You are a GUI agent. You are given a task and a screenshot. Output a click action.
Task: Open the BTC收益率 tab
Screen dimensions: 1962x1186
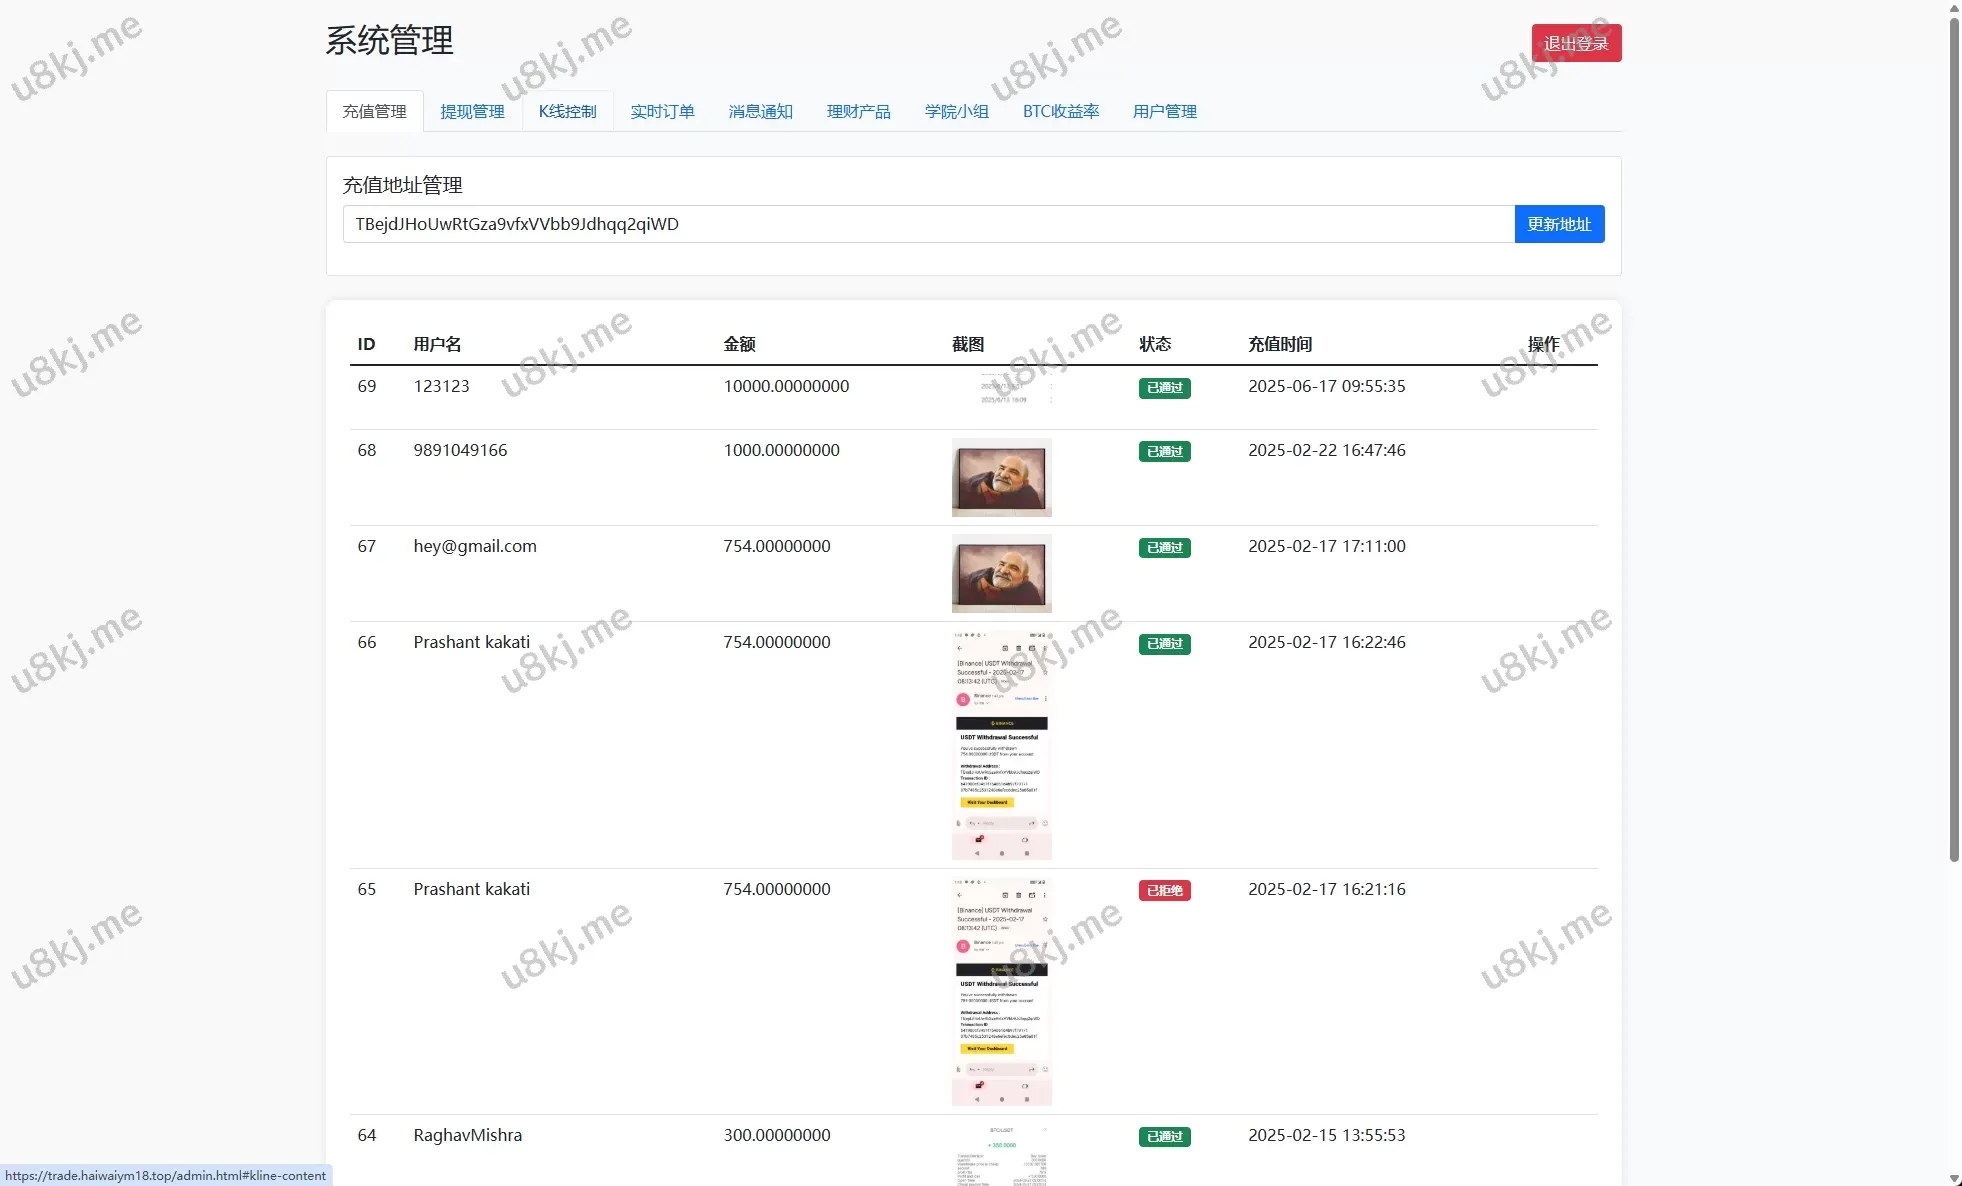pos(1060,111)
